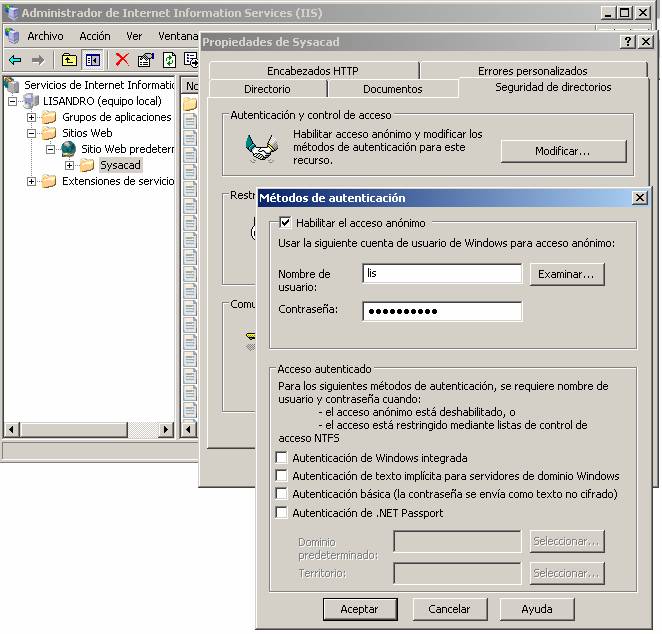The width and height of the screenshot is (662, 634).
Task: Open Properties via the toolbar icon
Action: click(x=146, y=60)
